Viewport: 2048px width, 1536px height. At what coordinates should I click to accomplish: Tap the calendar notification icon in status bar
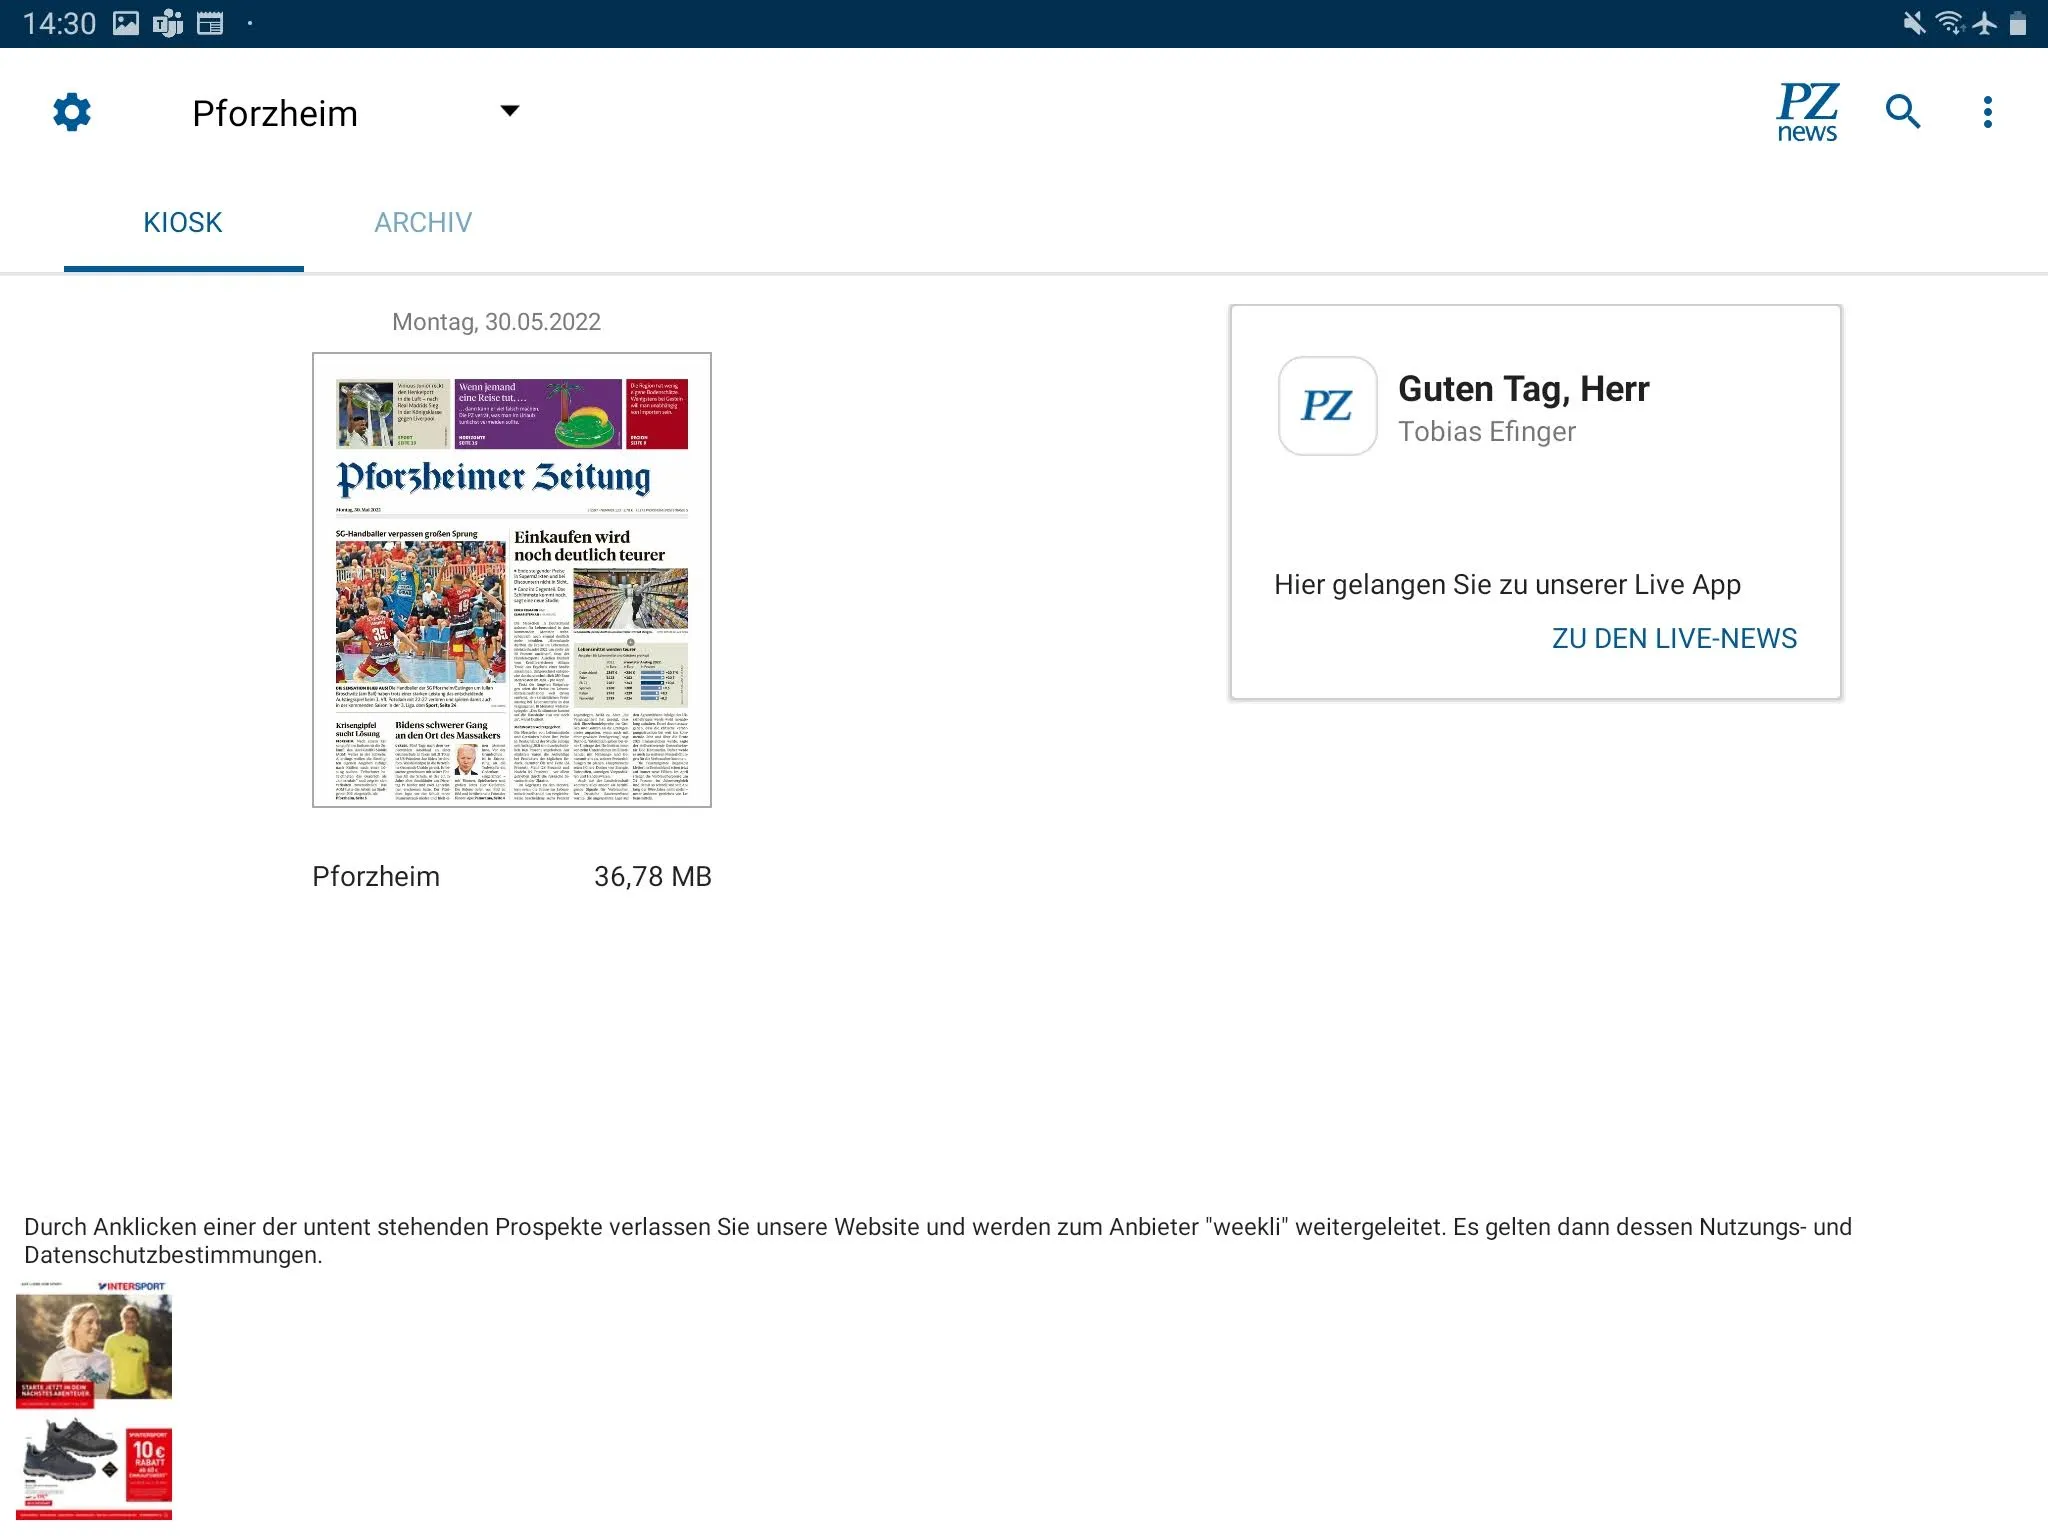(x=210, y=23)
